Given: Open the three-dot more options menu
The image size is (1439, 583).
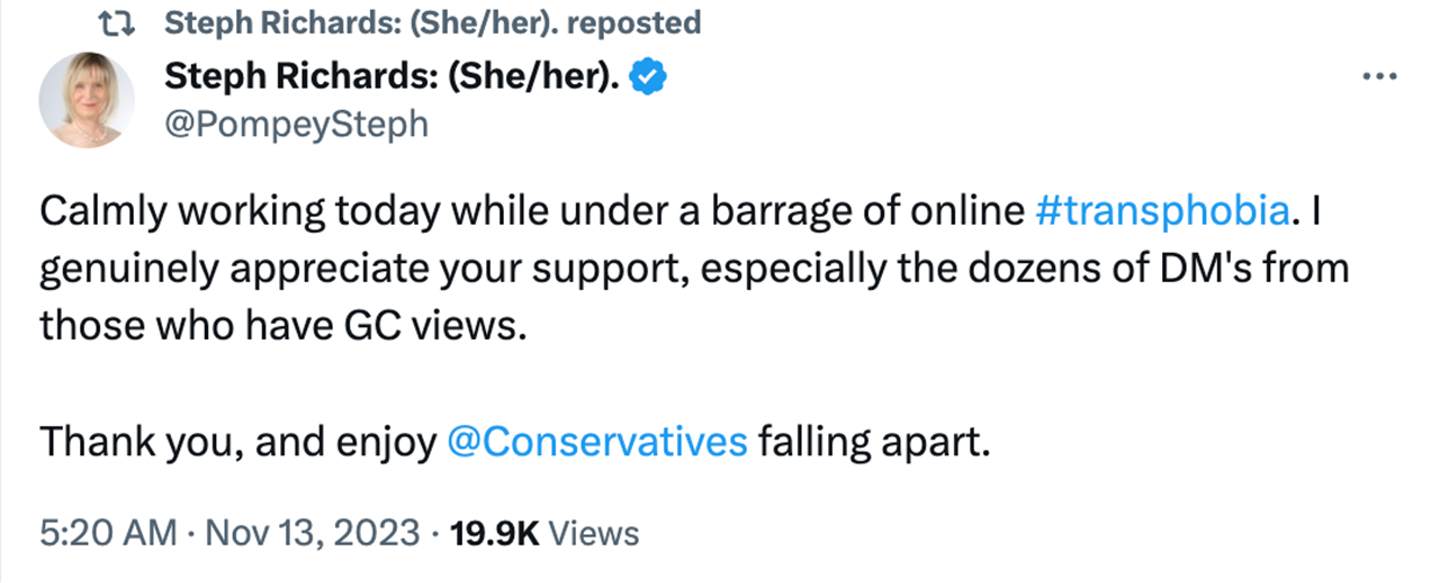Looking at the screenshot, I should [x=1379, y=76].
